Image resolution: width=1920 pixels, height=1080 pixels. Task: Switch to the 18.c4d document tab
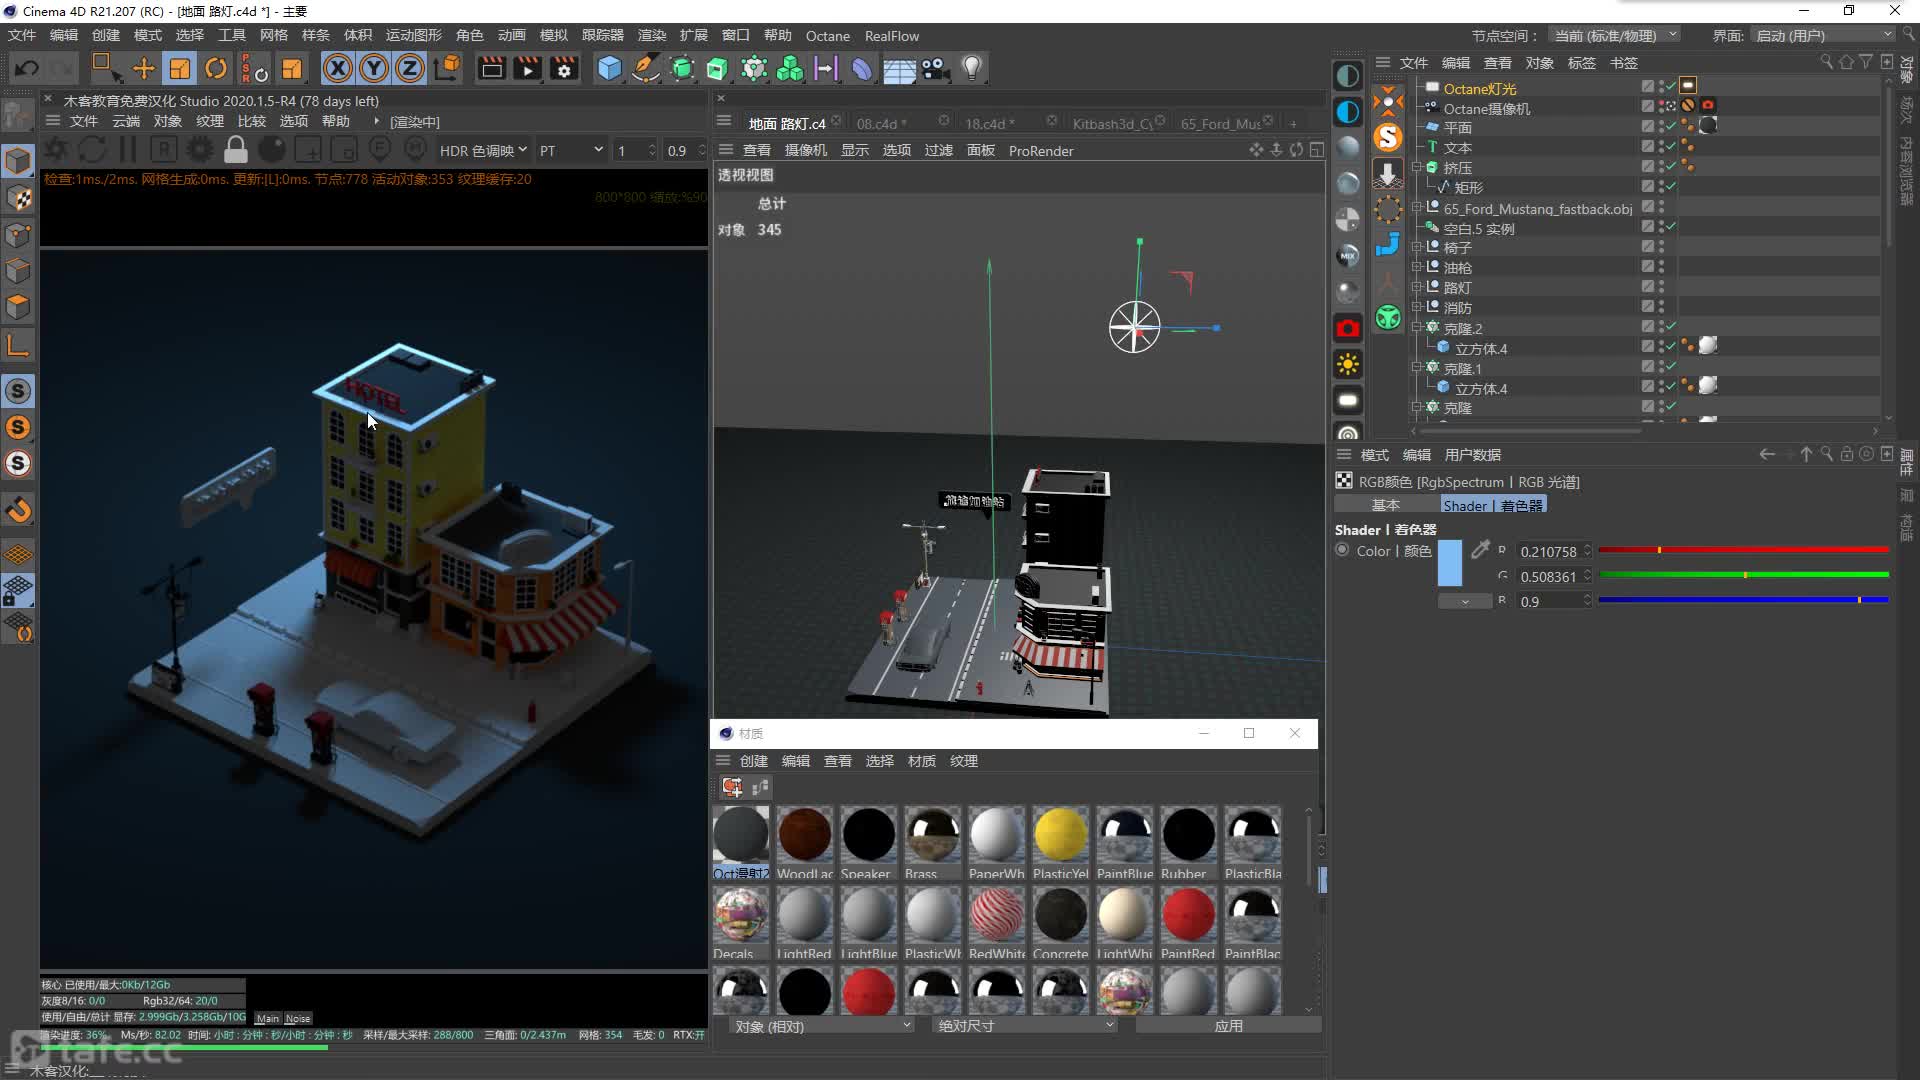990,123
